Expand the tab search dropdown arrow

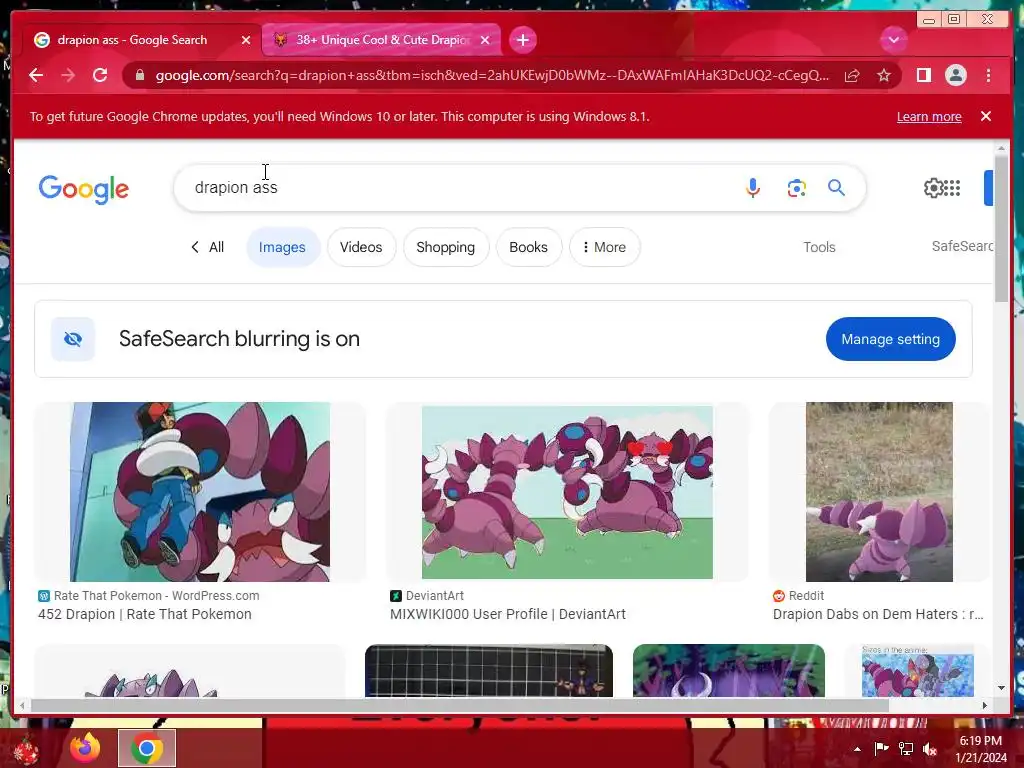pos(893,40)
